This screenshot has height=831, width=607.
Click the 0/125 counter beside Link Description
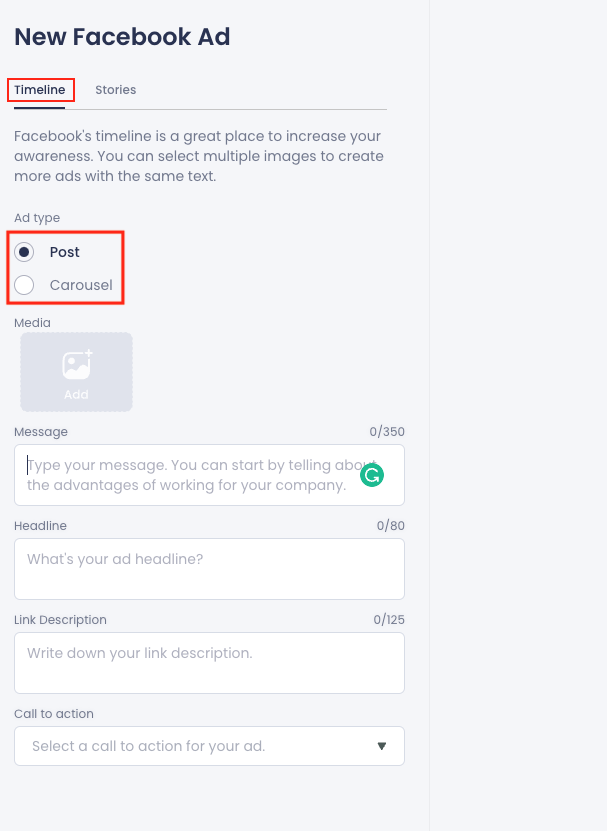point(391,619)
